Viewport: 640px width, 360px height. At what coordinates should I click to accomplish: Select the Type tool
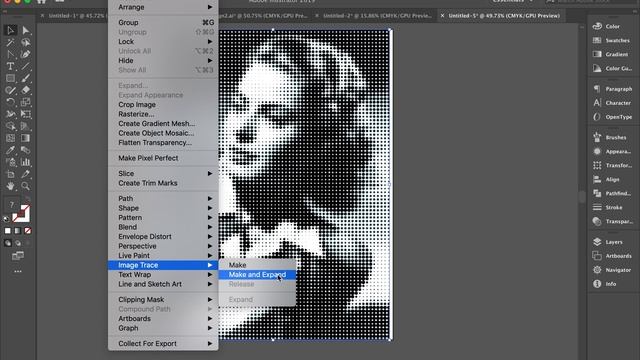(x=11, y=66)
